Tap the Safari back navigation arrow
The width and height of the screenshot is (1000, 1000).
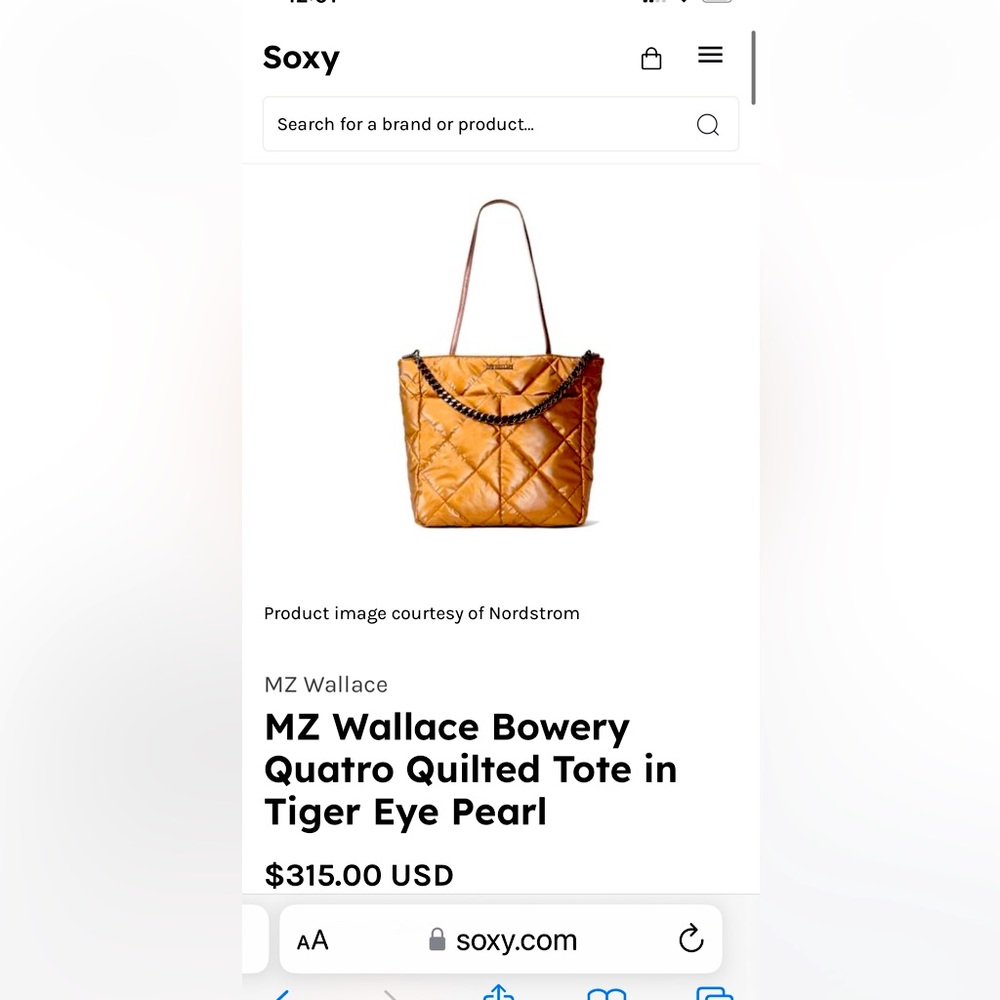[x=282, y=994]
